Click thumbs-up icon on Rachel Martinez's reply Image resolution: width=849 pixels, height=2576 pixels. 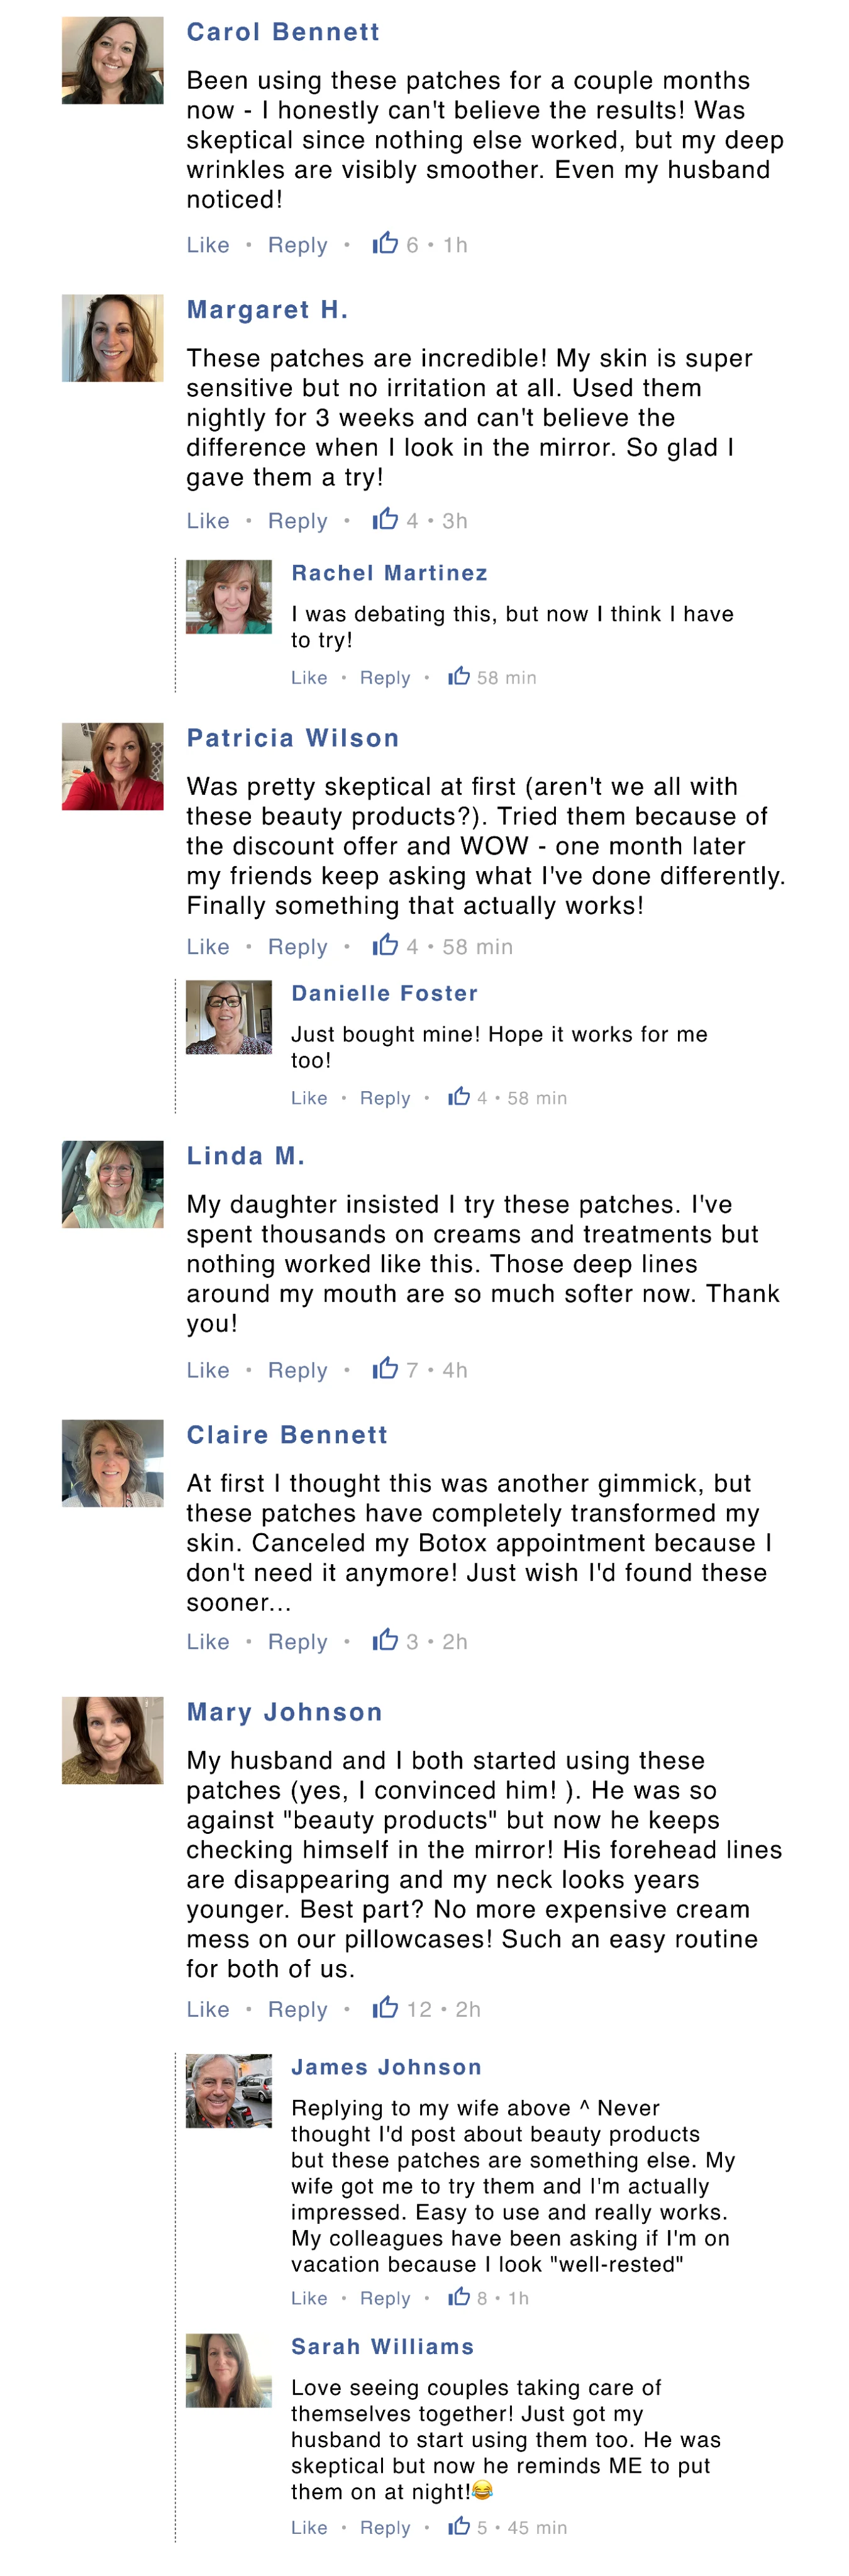[459, 676]
